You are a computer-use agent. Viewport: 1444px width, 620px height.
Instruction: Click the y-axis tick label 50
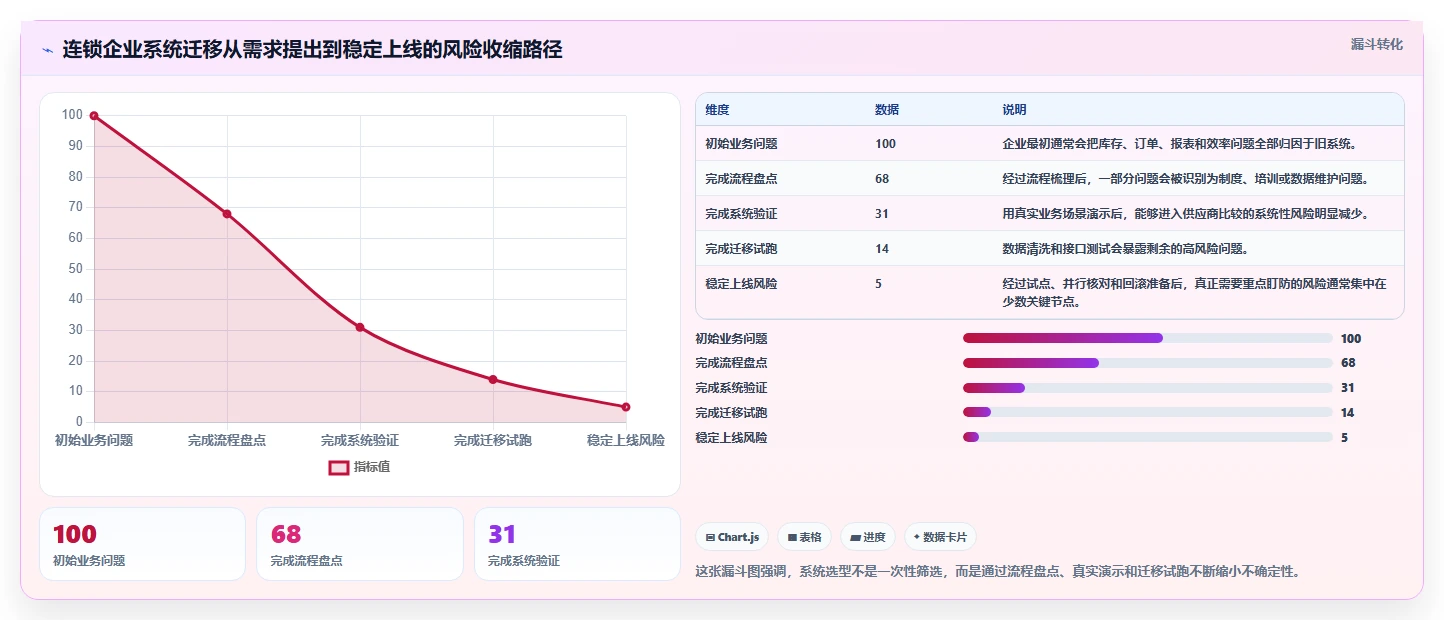74,269
